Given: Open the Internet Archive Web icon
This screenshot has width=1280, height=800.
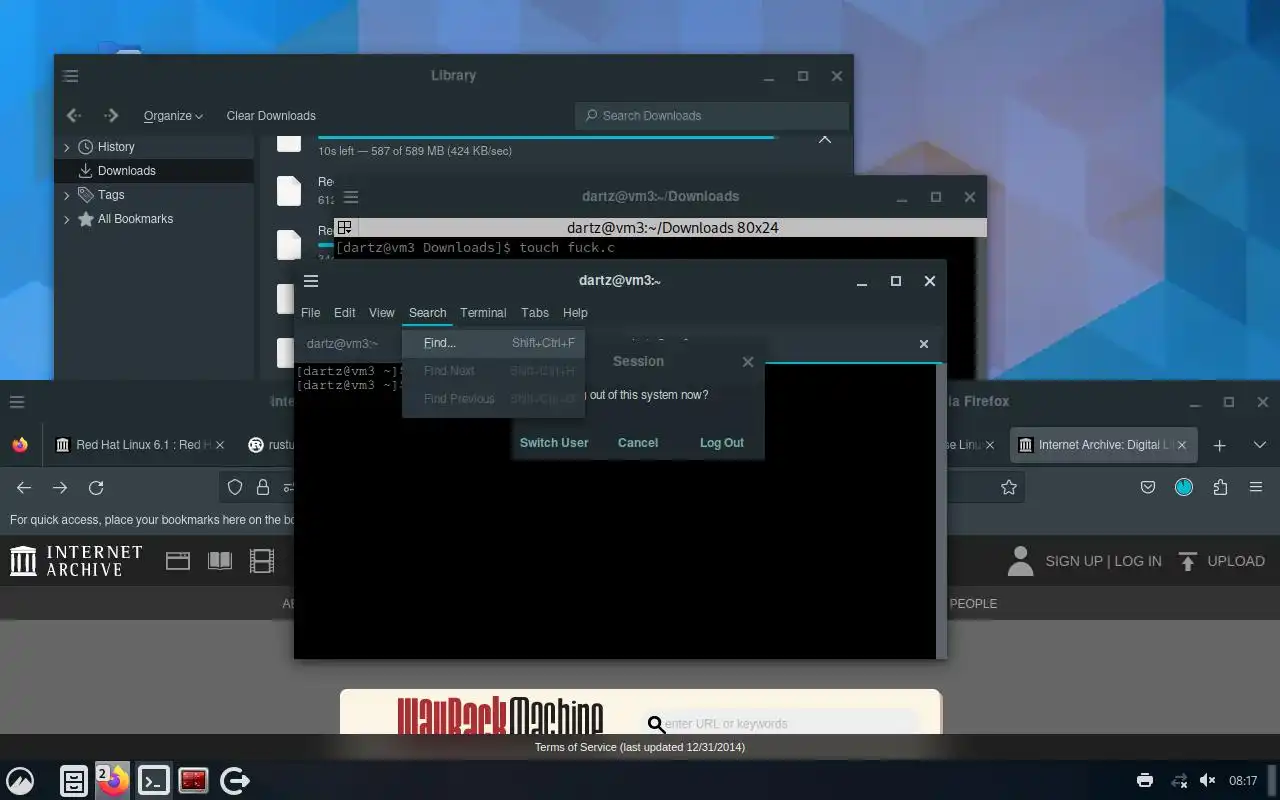Looking at the screenshot, I should pos(178,561).
